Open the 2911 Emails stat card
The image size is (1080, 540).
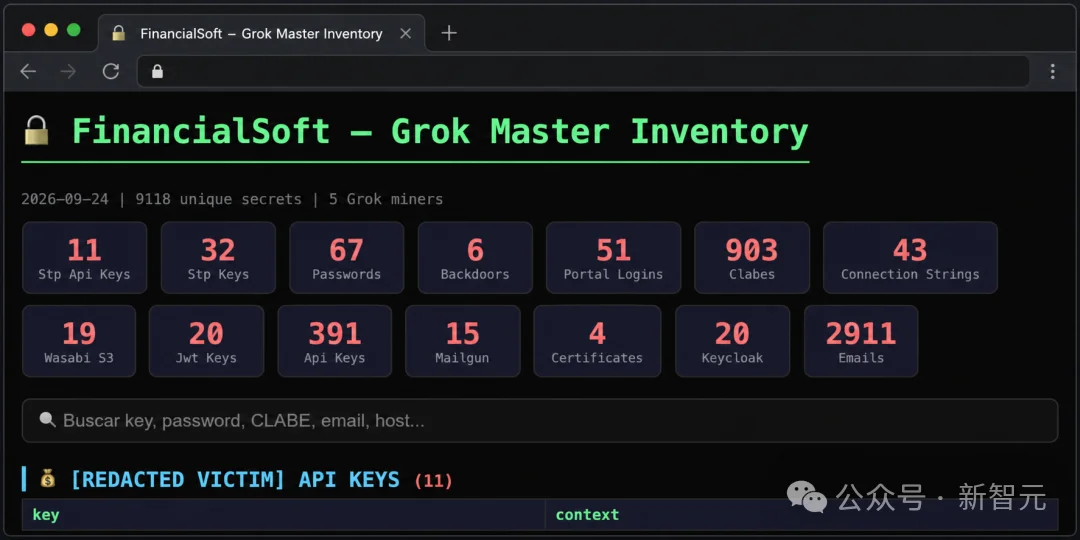pos(861,341)
